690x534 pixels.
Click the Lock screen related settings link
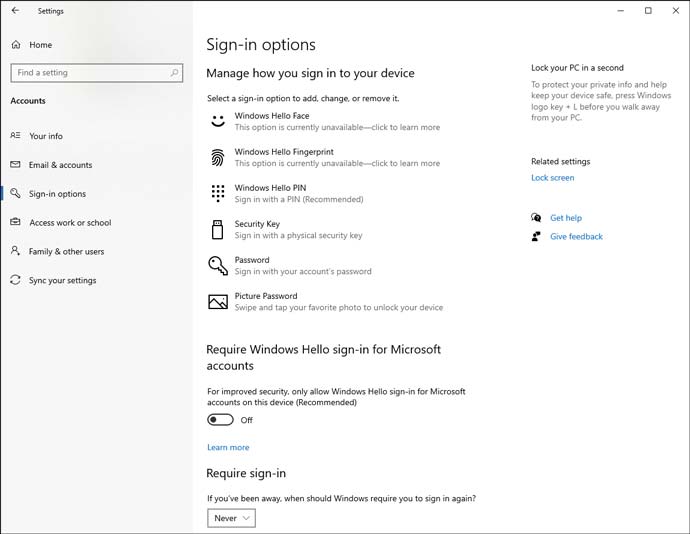click(x=553, y=178)
